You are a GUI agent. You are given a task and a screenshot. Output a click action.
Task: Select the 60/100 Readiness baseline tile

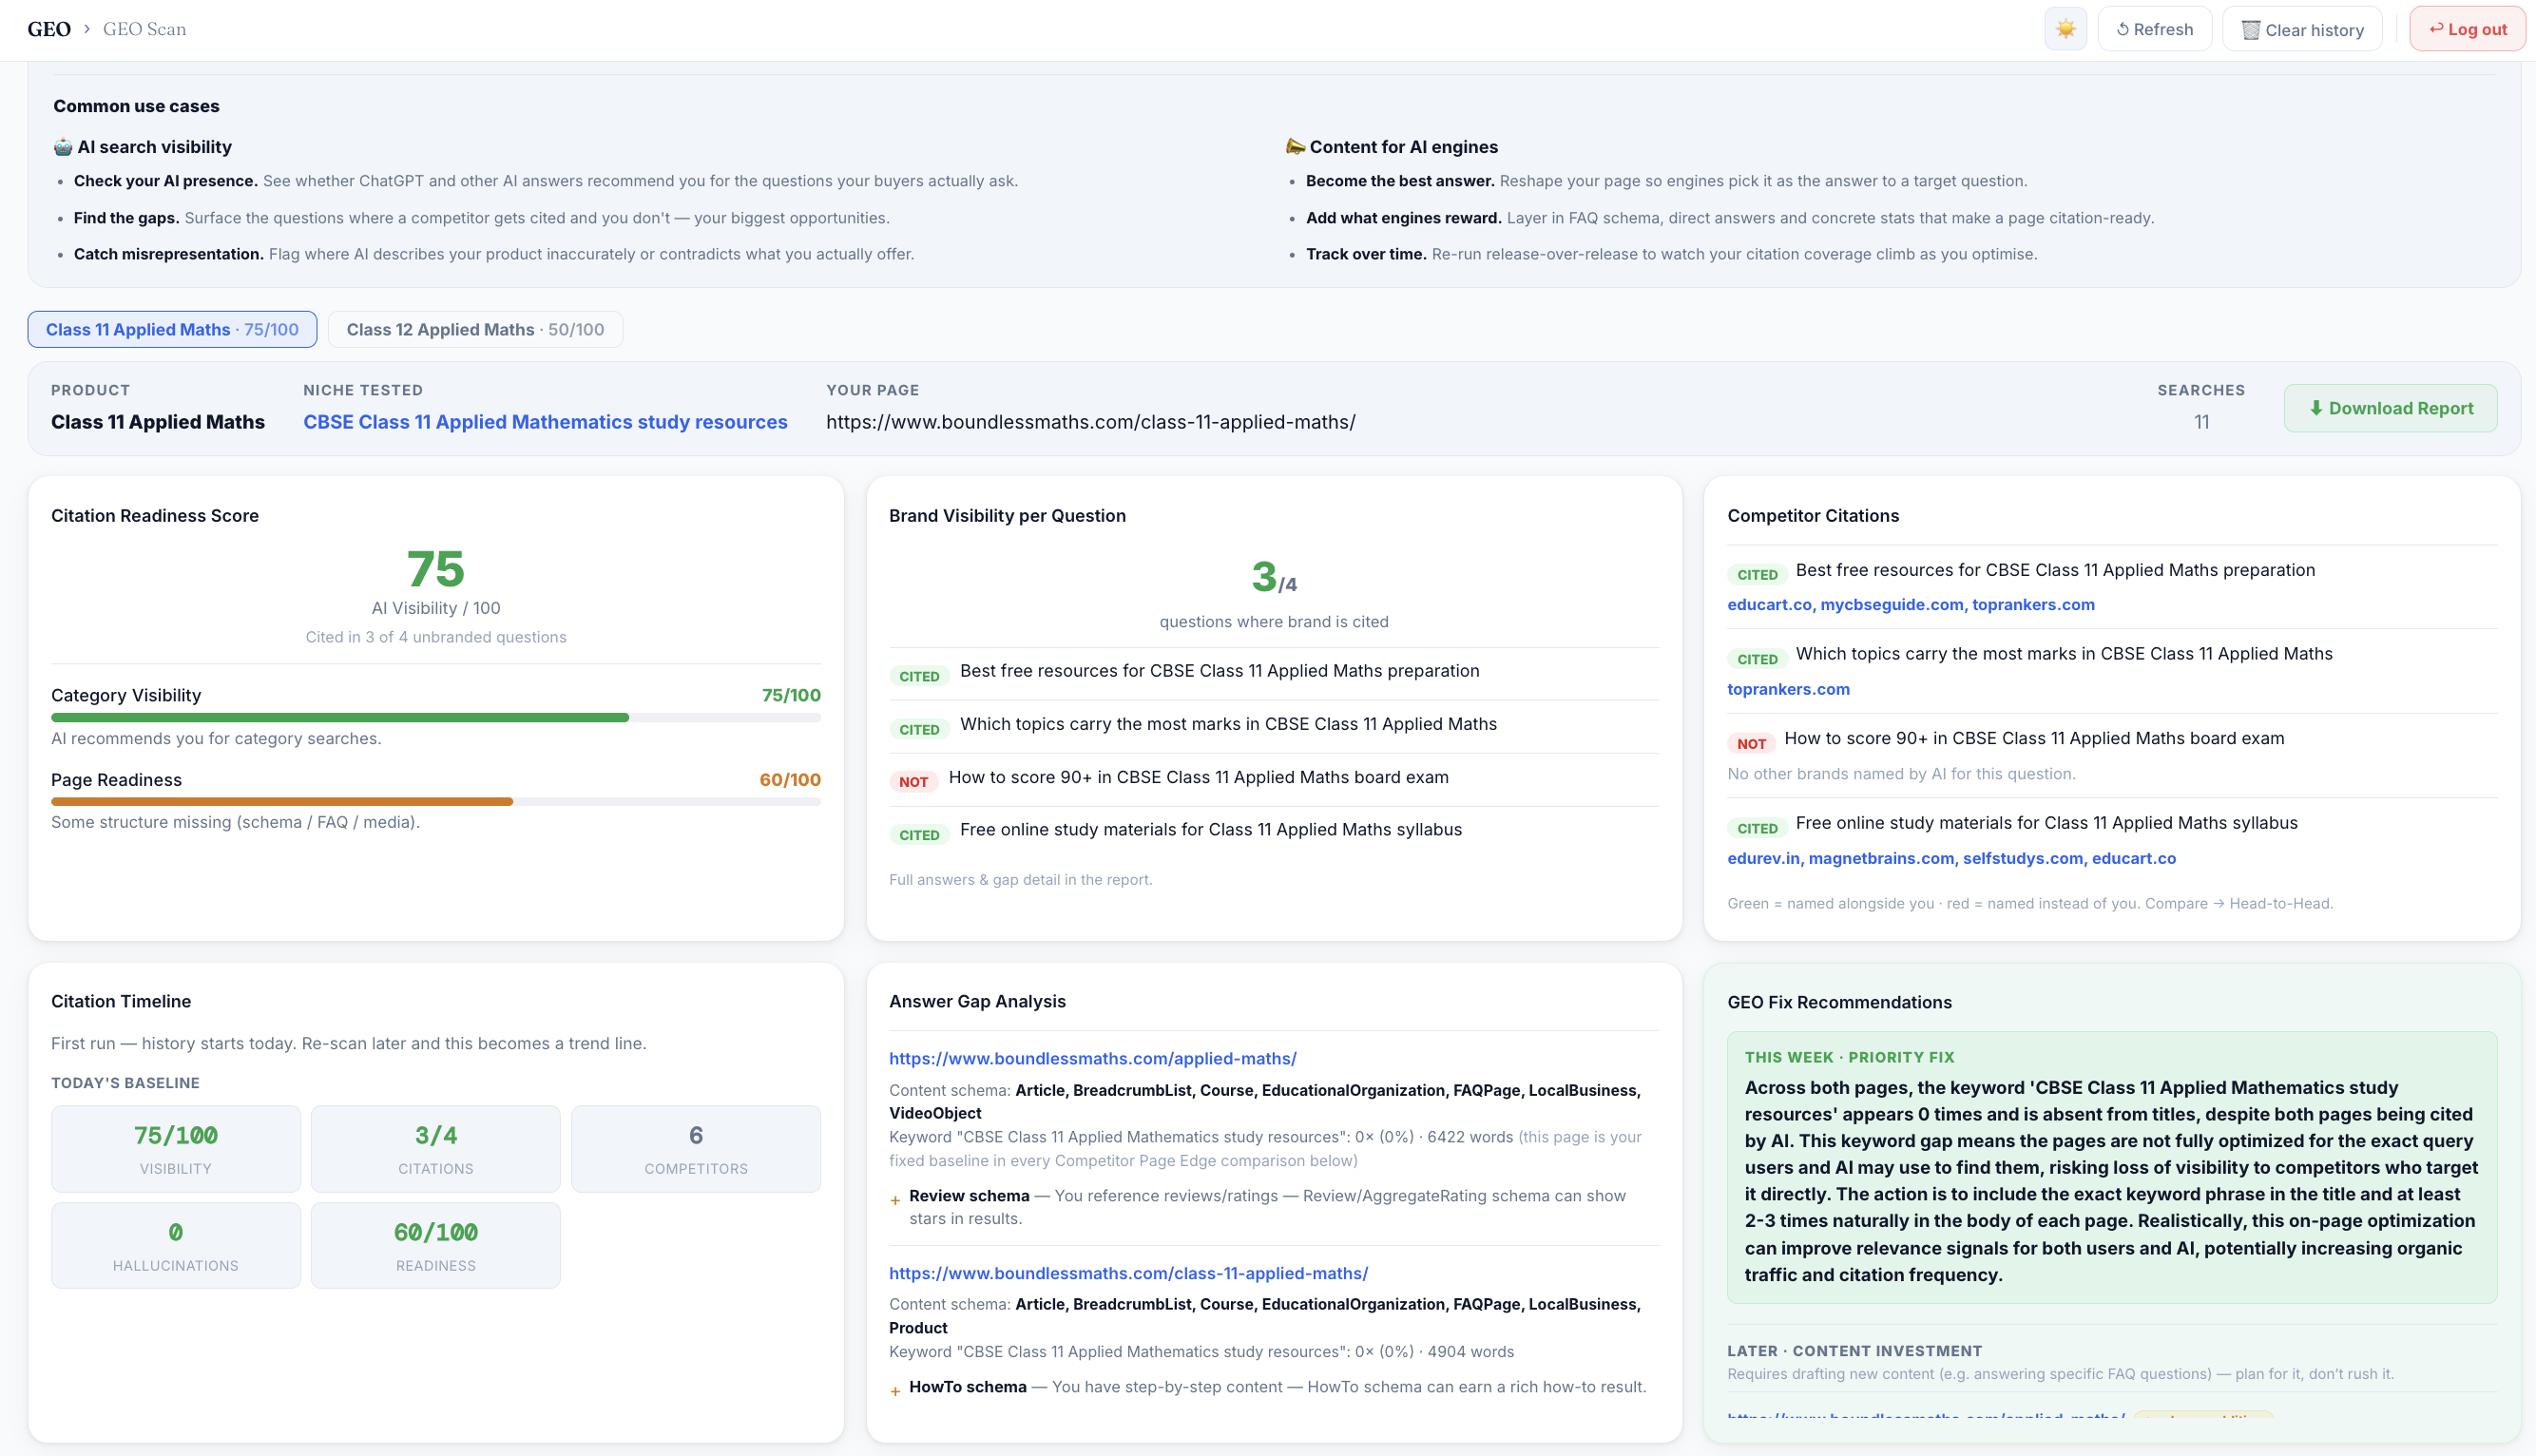click(436, 1245)
